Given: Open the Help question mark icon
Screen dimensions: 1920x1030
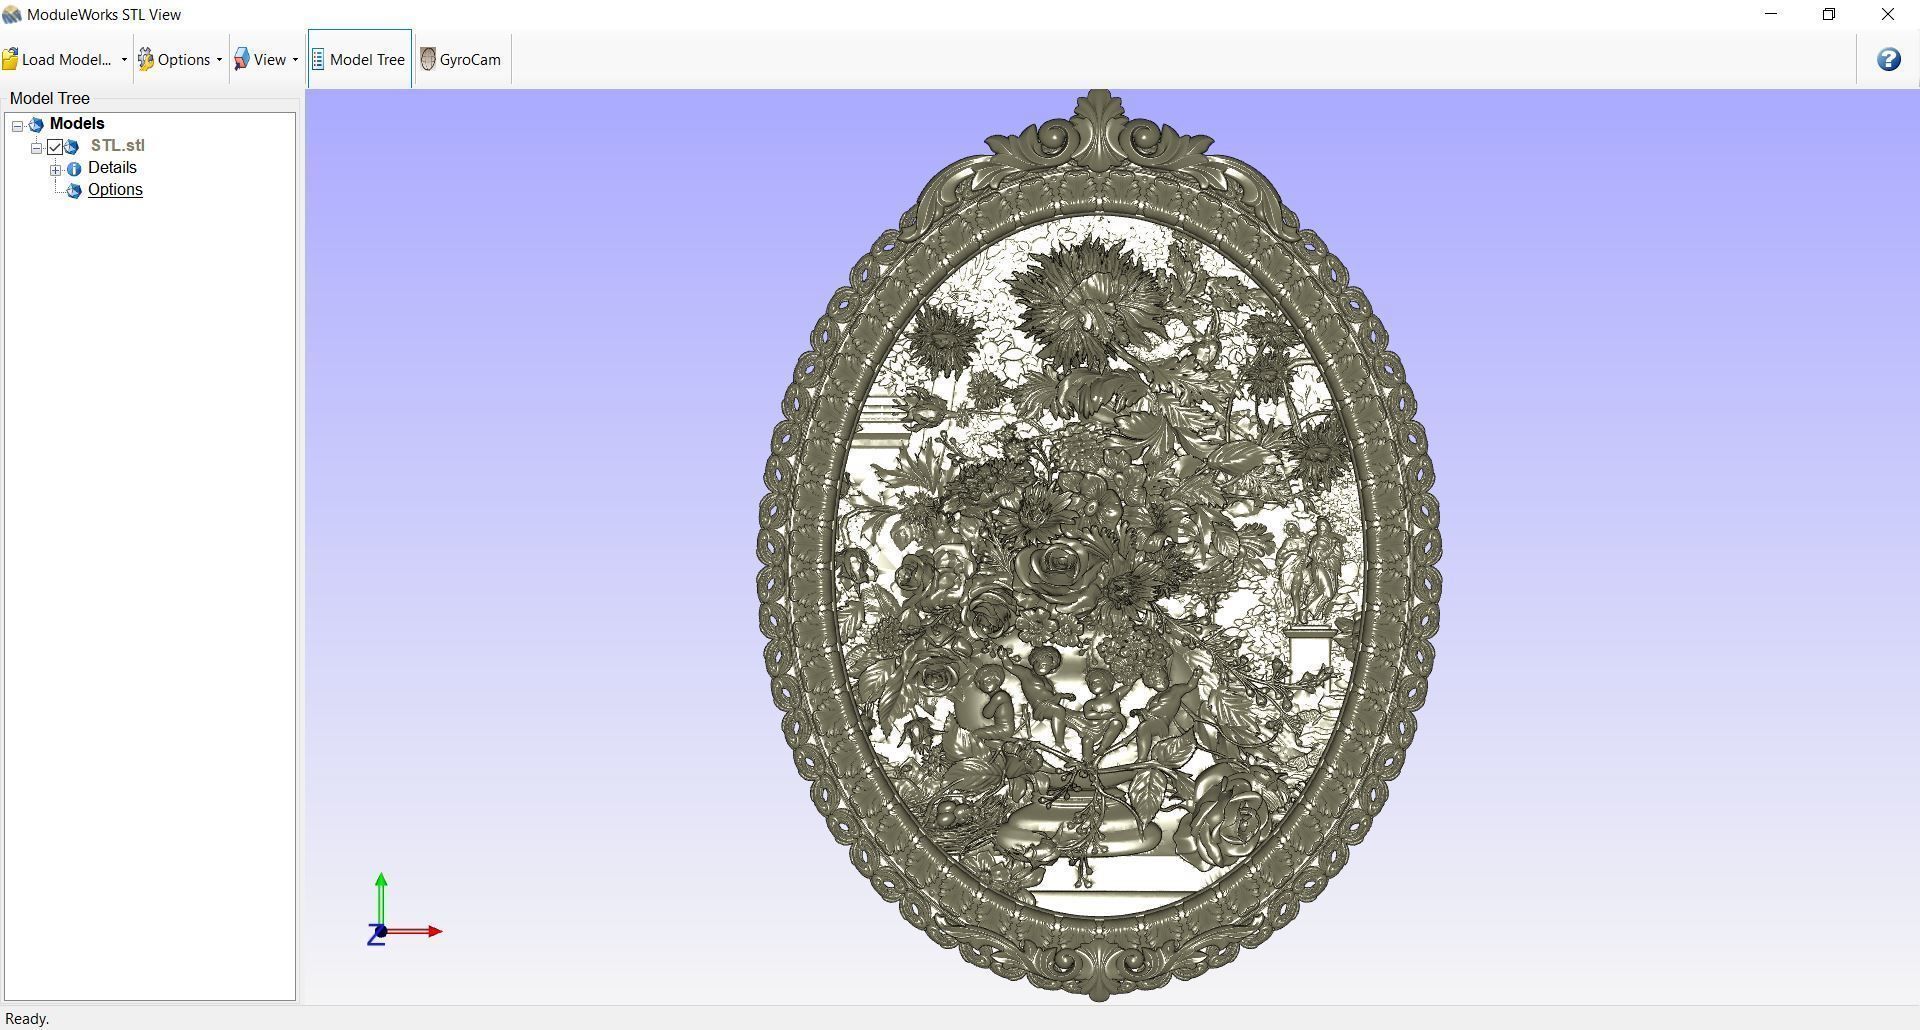Looking at the screenshot, I should coord(1888,60).
